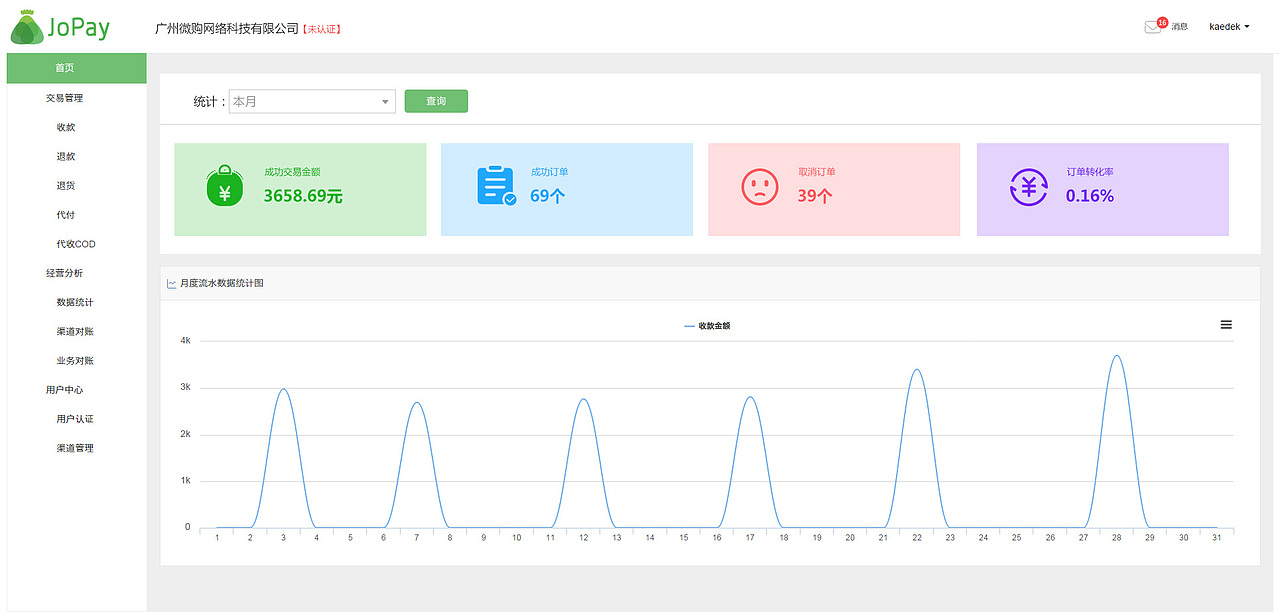Click the chart peak at day 12
The height and width of the screenshot is (612, 1280).
click(x=583, y=400)
